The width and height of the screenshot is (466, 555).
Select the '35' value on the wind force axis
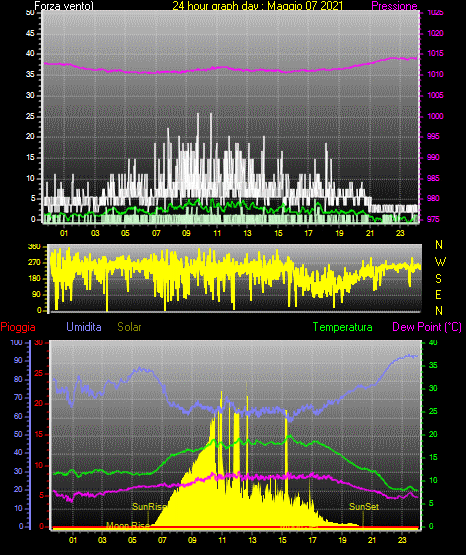(x=30, y=74)
